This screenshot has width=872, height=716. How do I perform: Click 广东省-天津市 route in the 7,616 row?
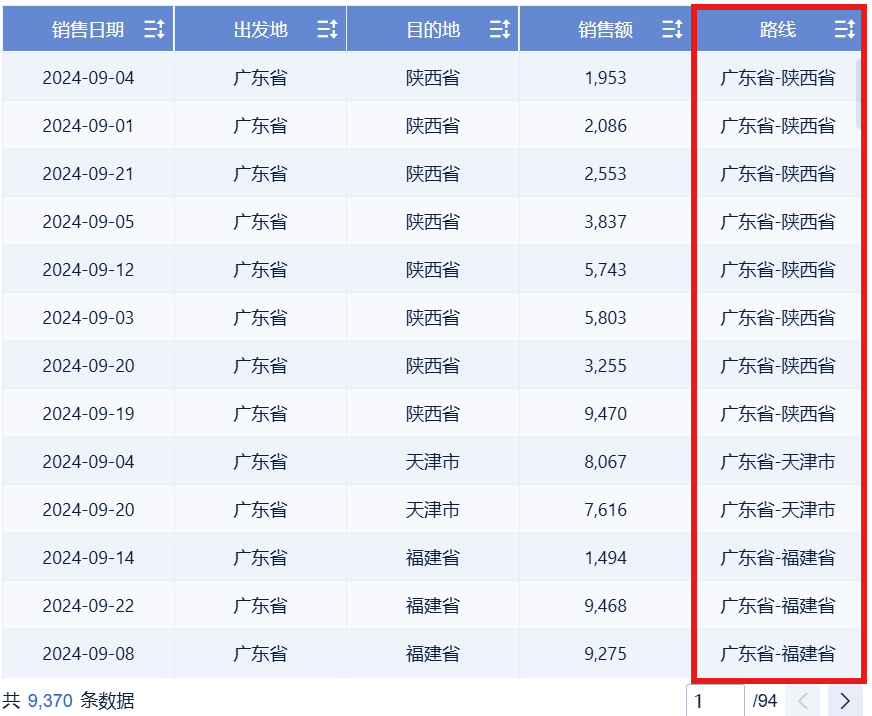(777, 510)
